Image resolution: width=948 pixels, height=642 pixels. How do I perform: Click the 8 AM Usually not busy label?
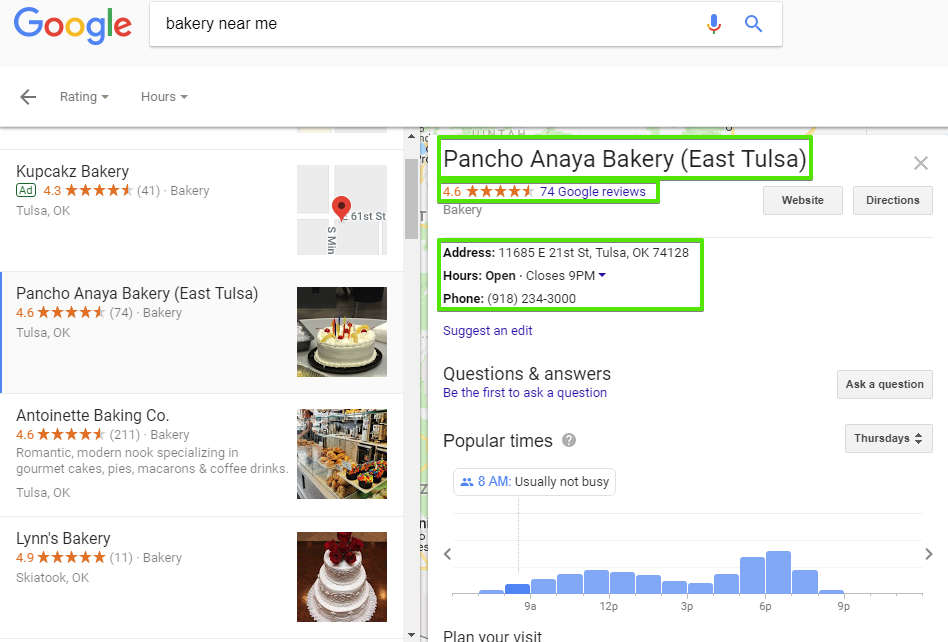pyautogui.click(x=534, y=482)
